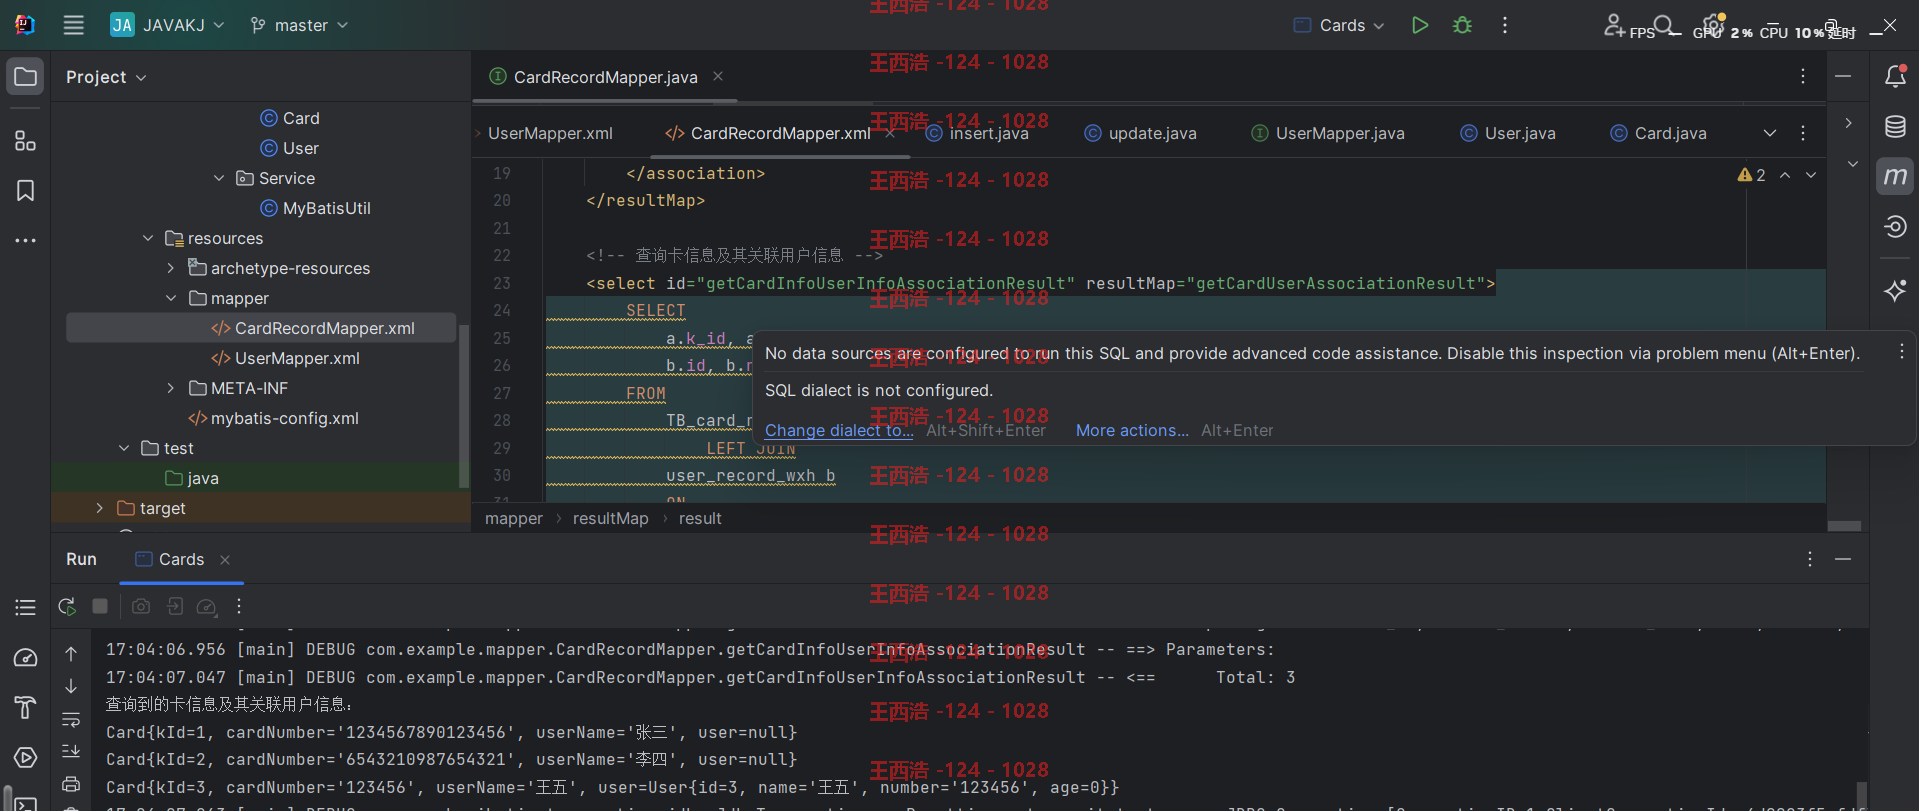Show hidden editor tabs dropdown

(x=1770, y=133)
